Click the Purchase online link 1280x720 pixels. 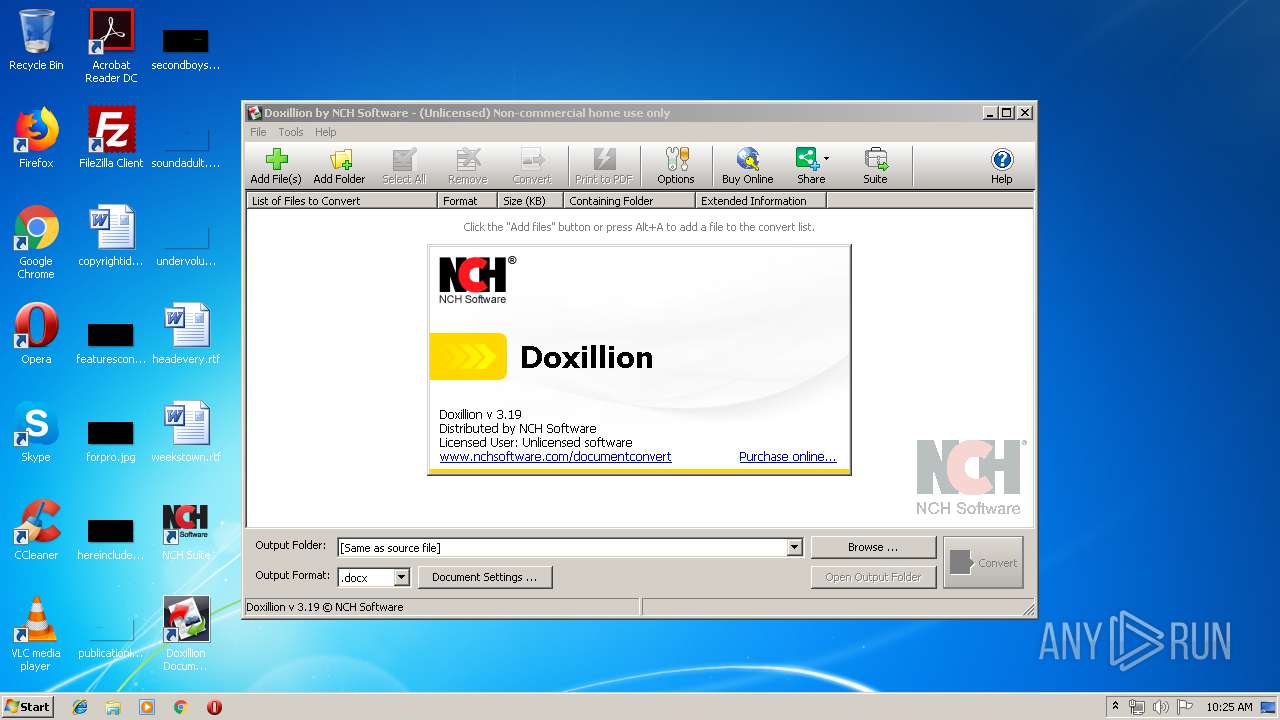[x=787, y=457]
